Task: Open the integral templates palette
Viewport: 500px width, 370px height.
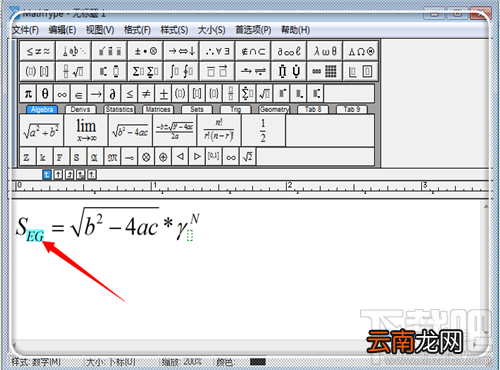Action: click(182, 71)
